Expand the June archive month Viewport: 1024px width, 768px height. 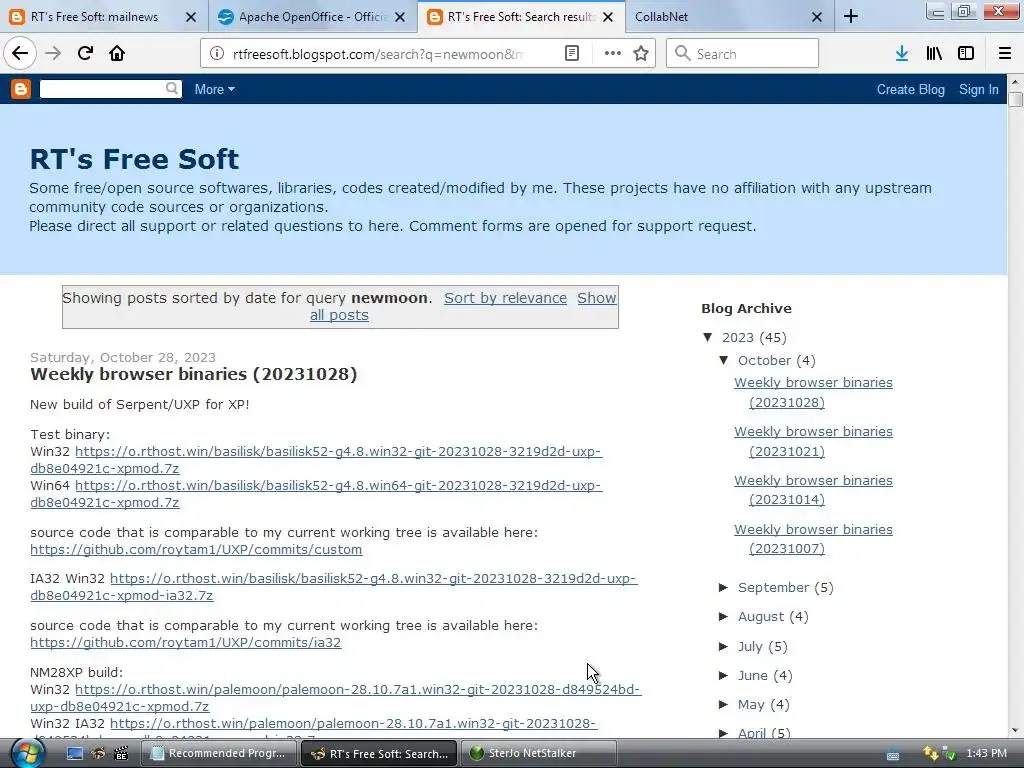pyautogui.click(x=724, y=675)
